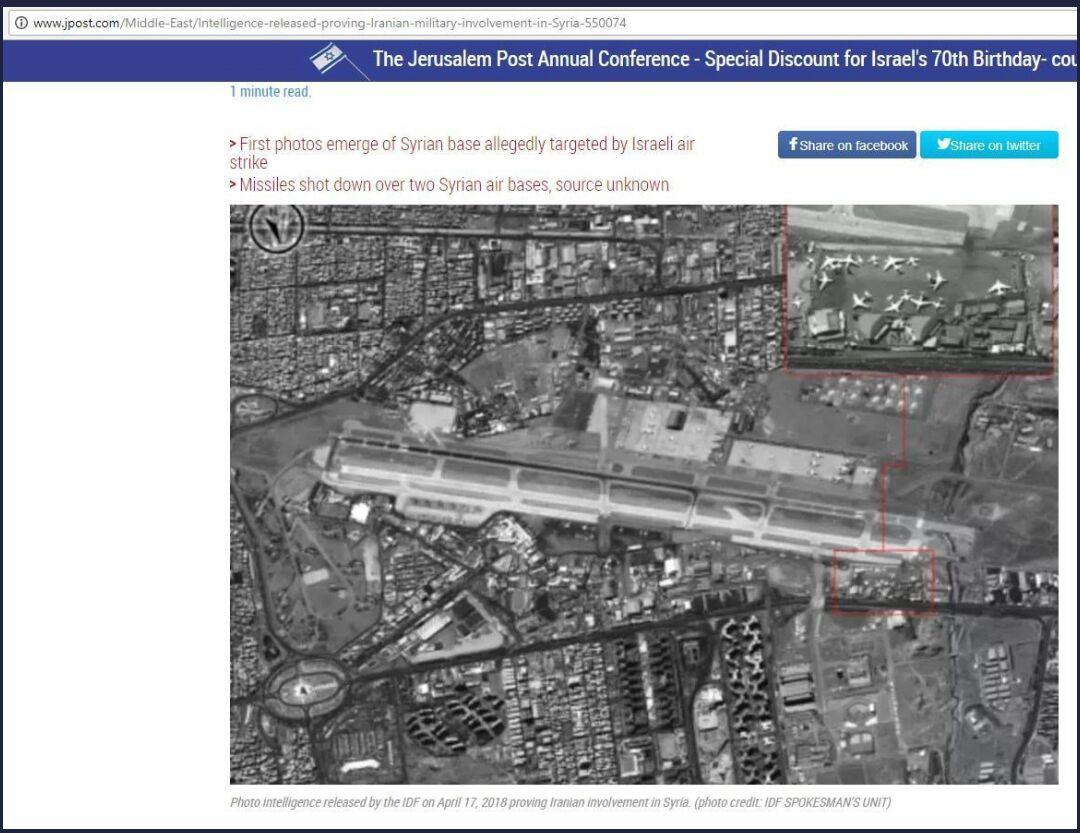
Task: Click the '1 minute read.' text
Action: pyautogui.click(x=271, y=92)
